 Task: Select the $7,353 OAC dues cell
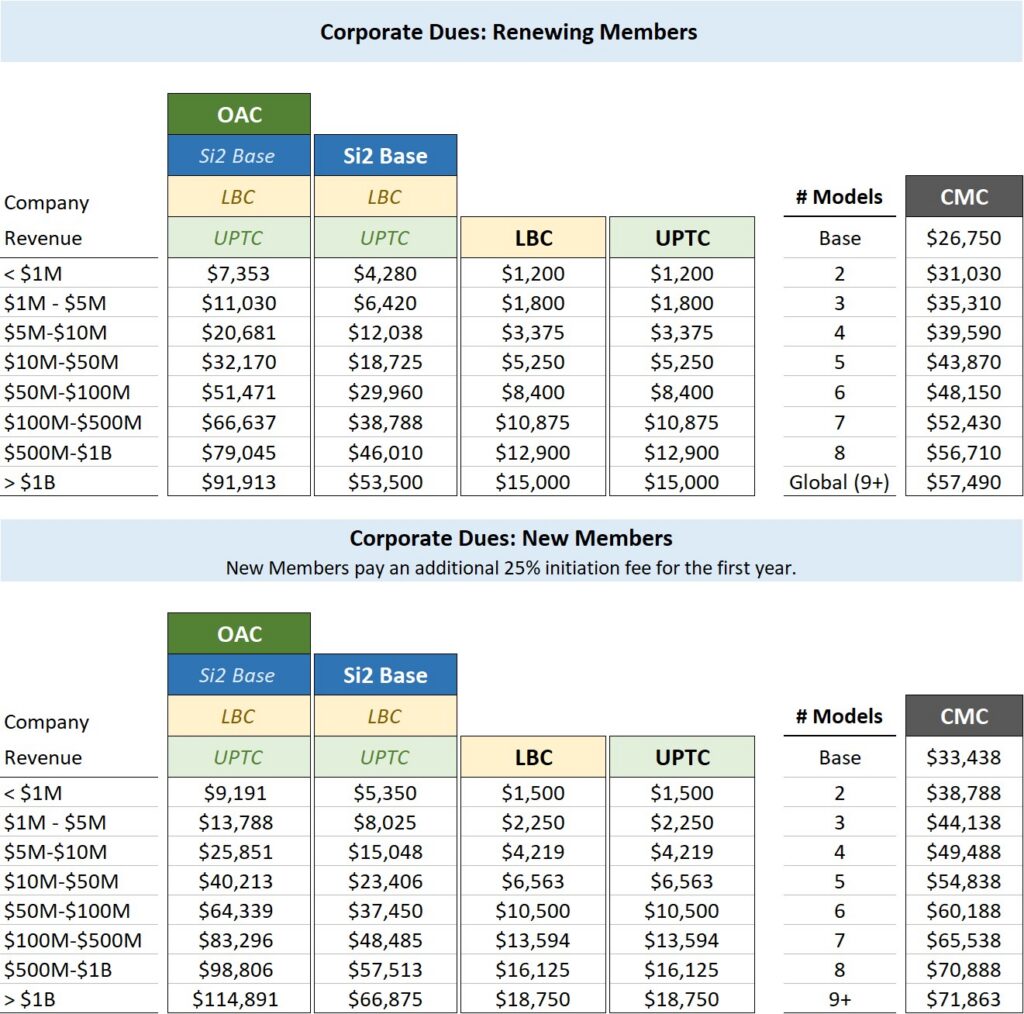[239, 273]
